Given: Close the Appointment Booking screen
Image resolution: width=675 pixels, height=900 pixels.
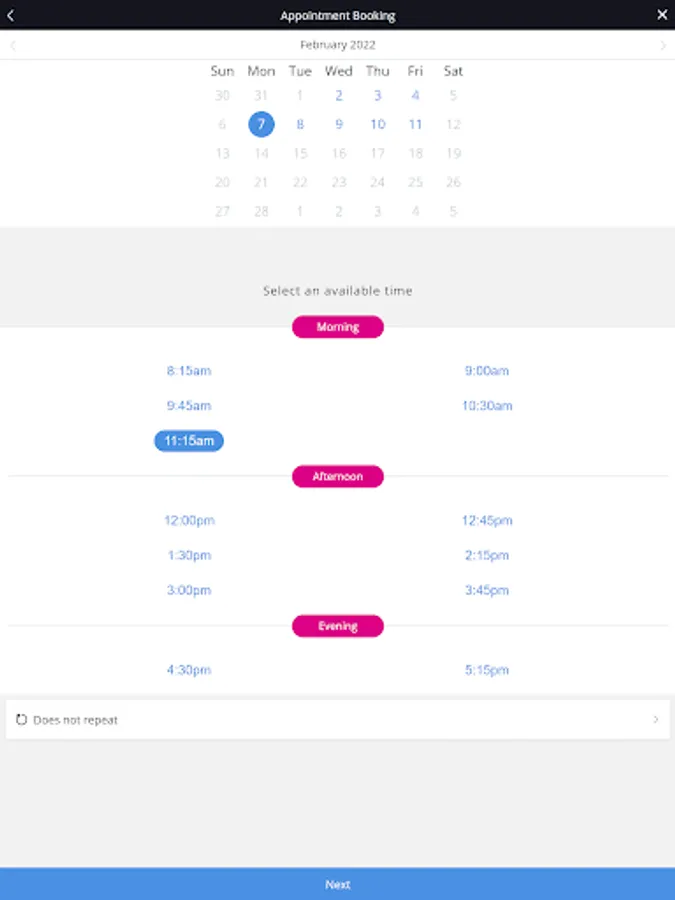Looking at the screenshot, I should tap(661, 15).
